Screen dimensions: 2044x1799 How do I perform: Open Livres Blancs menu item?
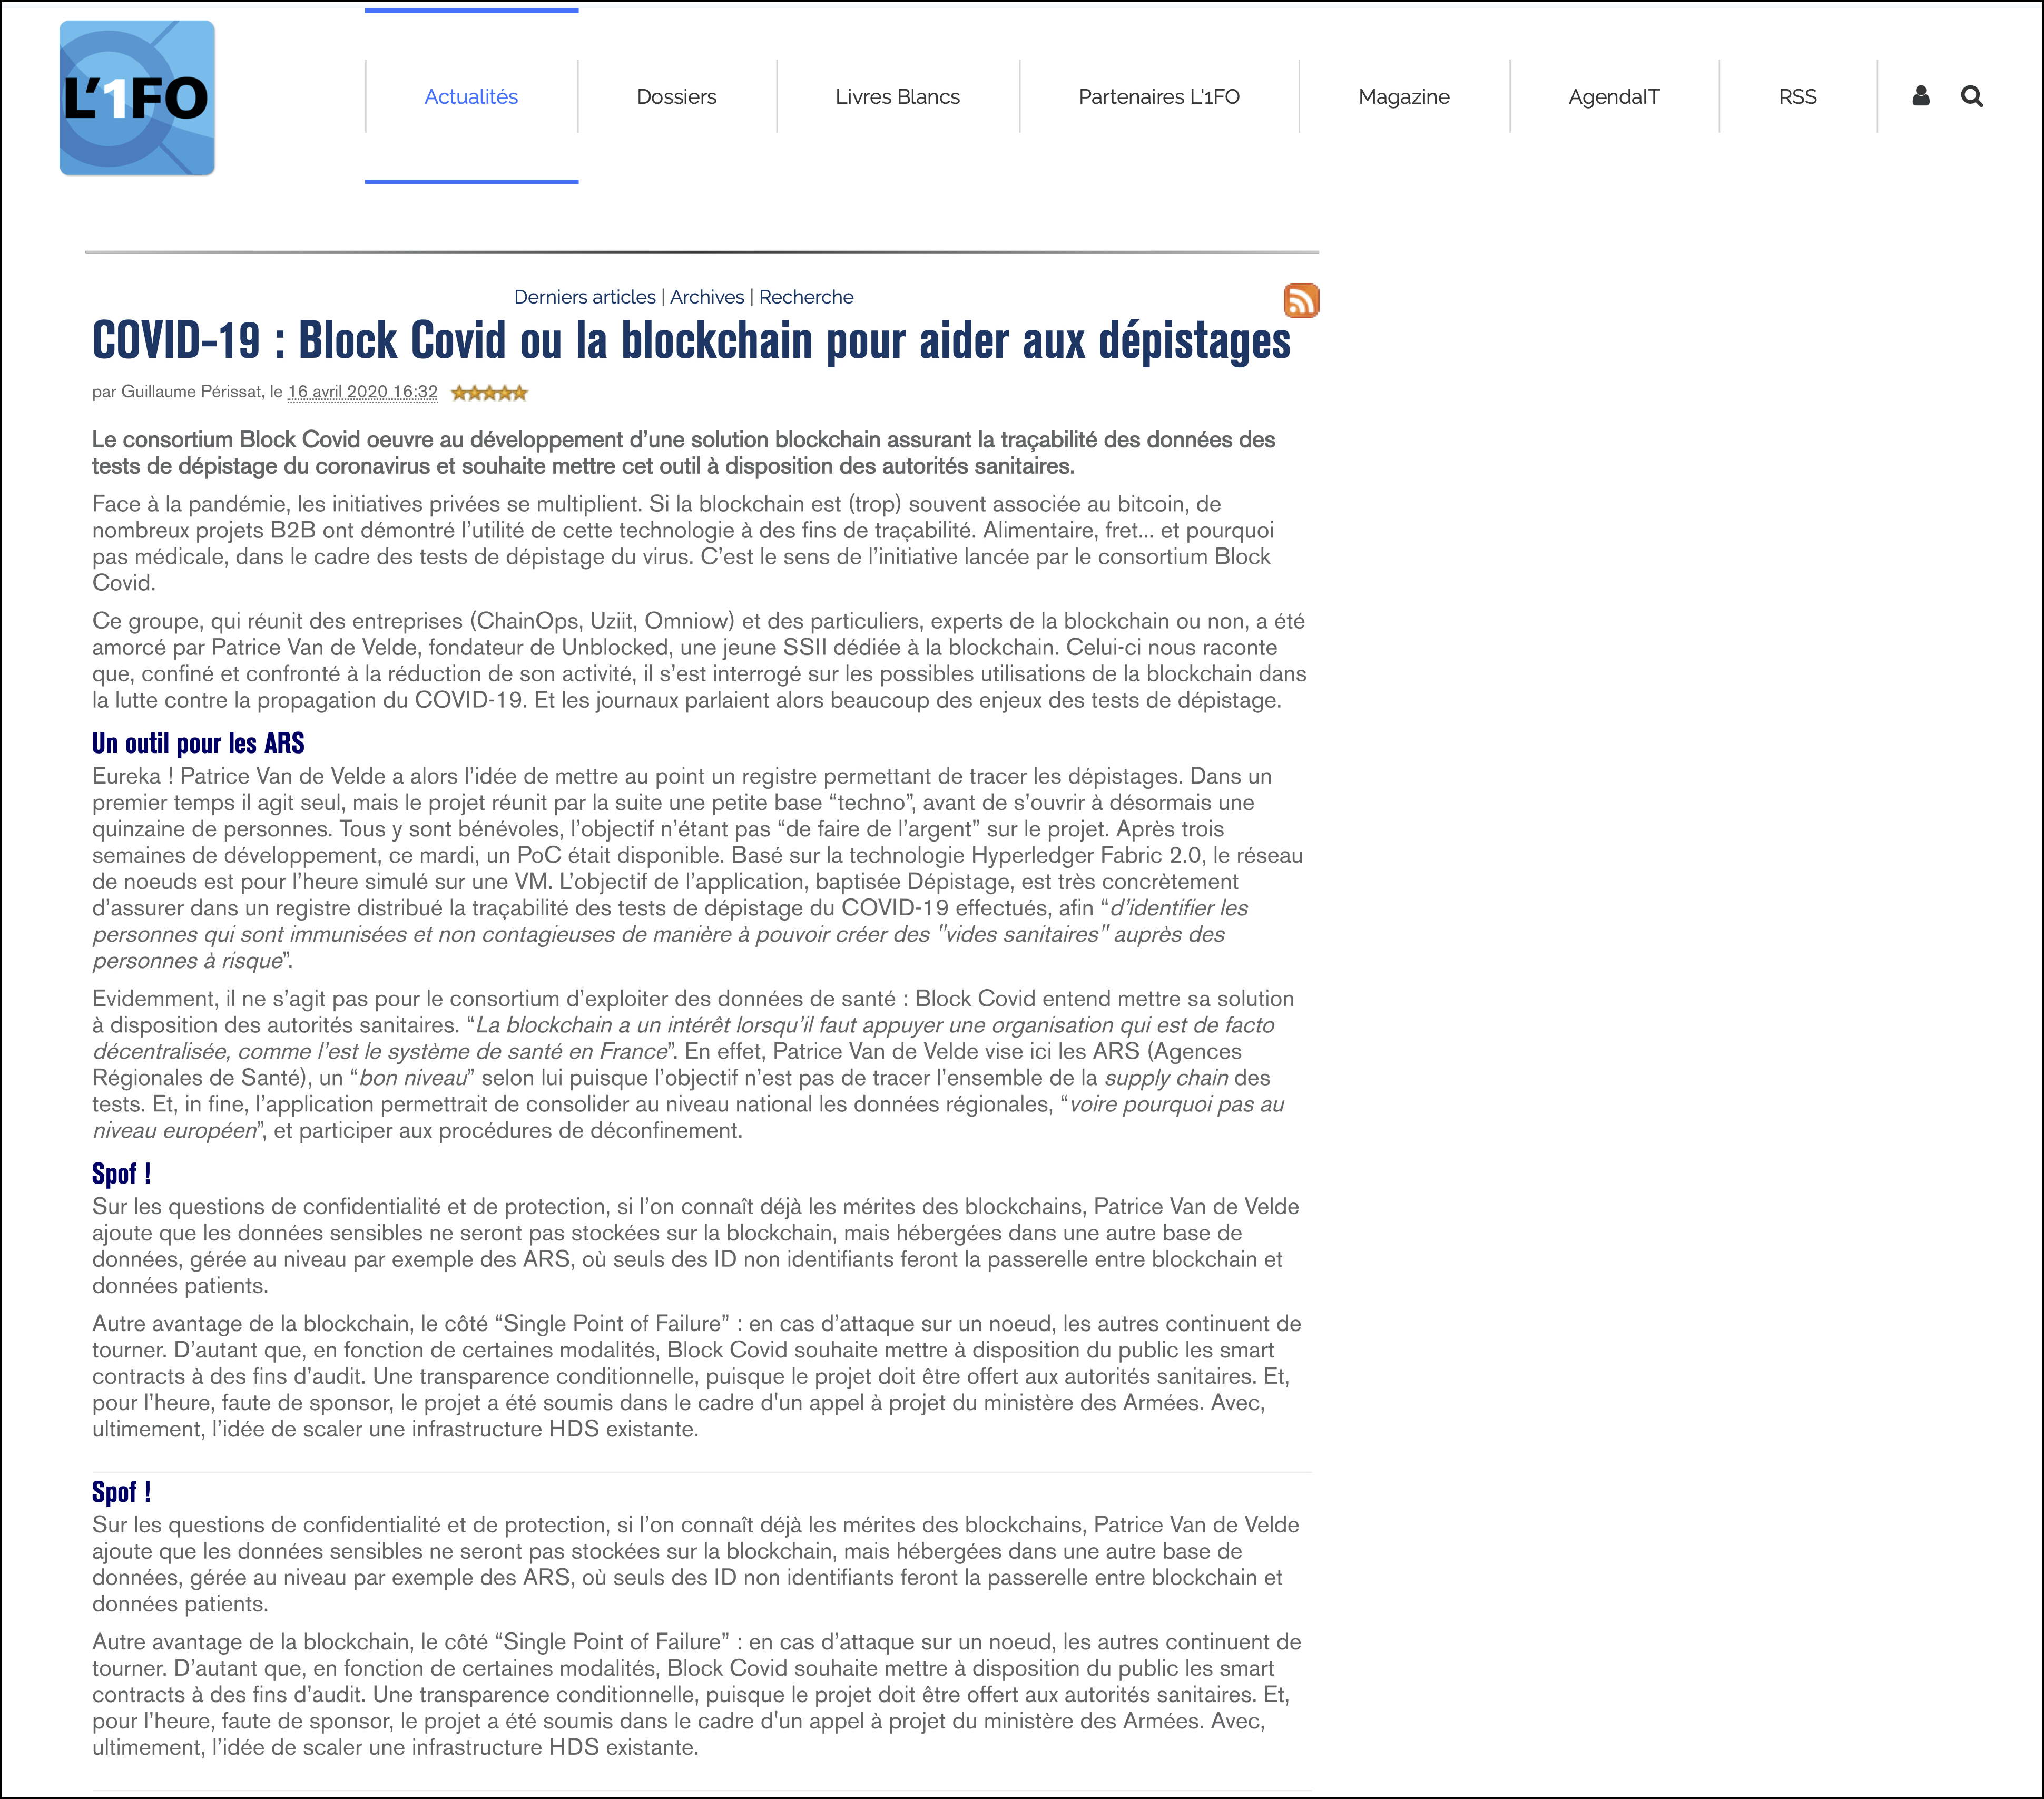898,97
